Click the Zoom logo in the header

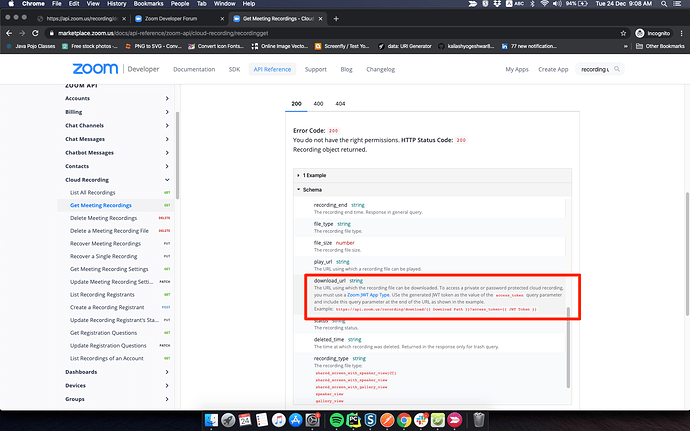[95, 69]
